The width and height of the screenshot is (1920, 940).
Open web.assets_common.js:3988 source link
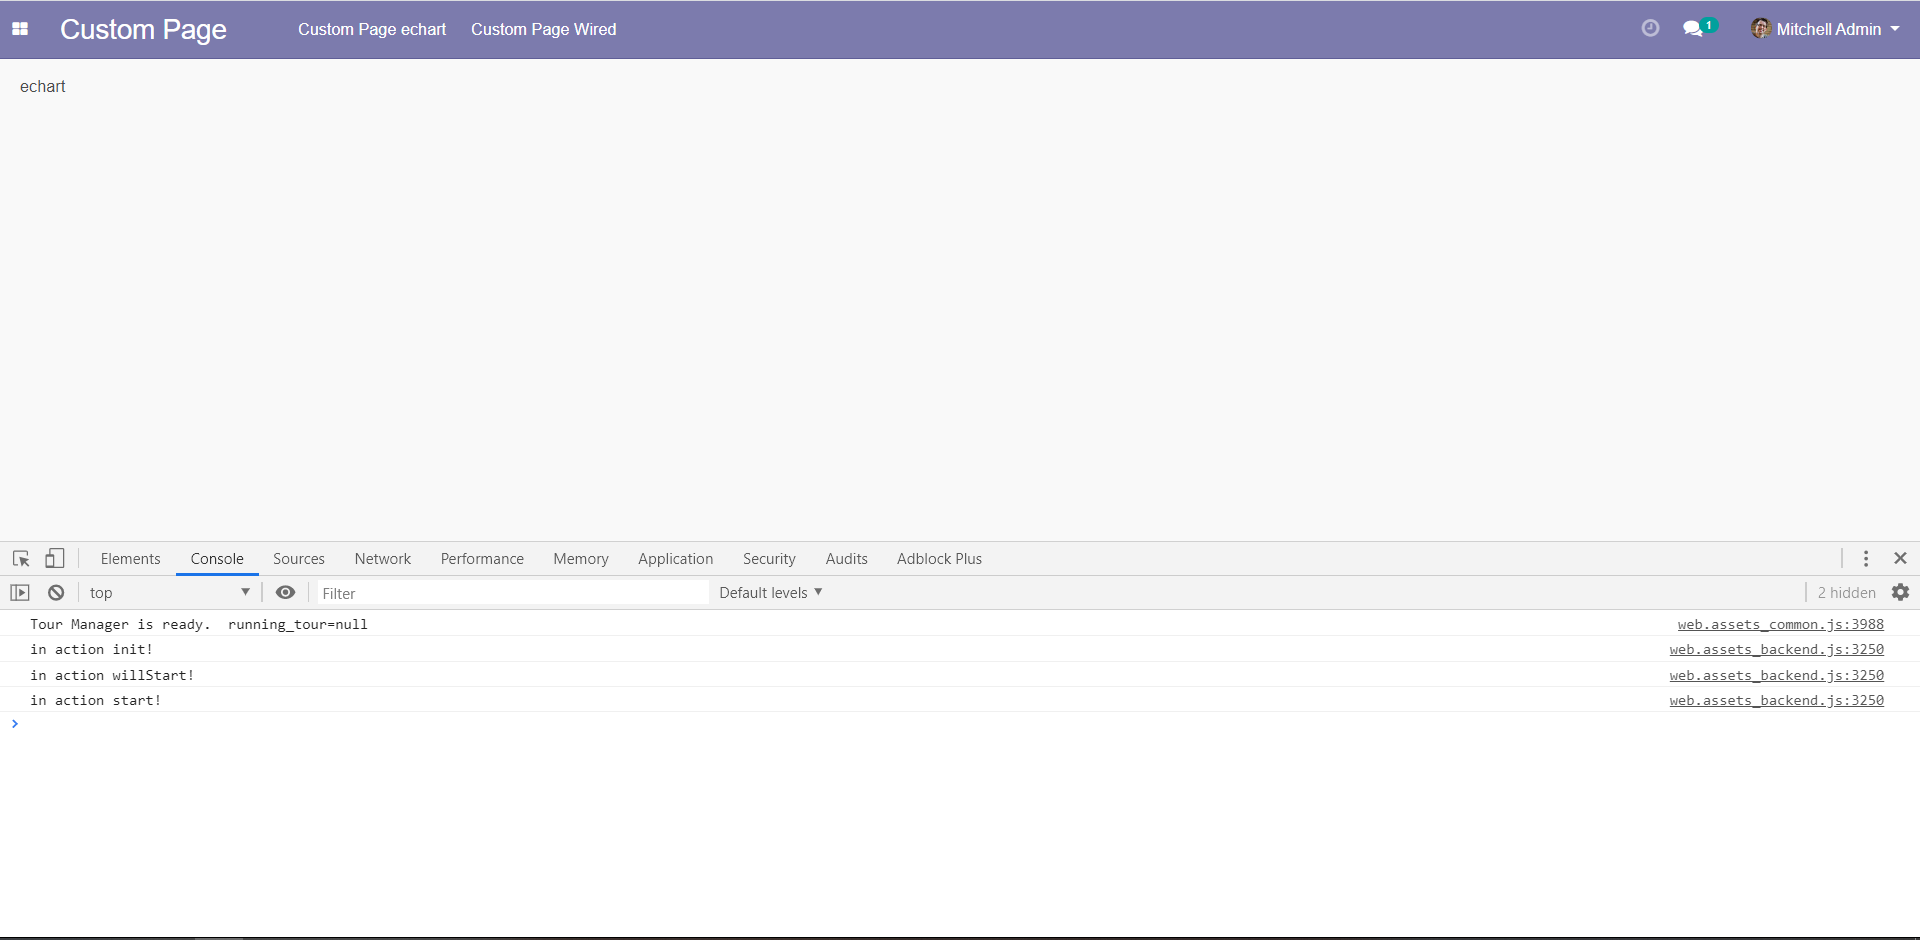[x=1780, y=624]
